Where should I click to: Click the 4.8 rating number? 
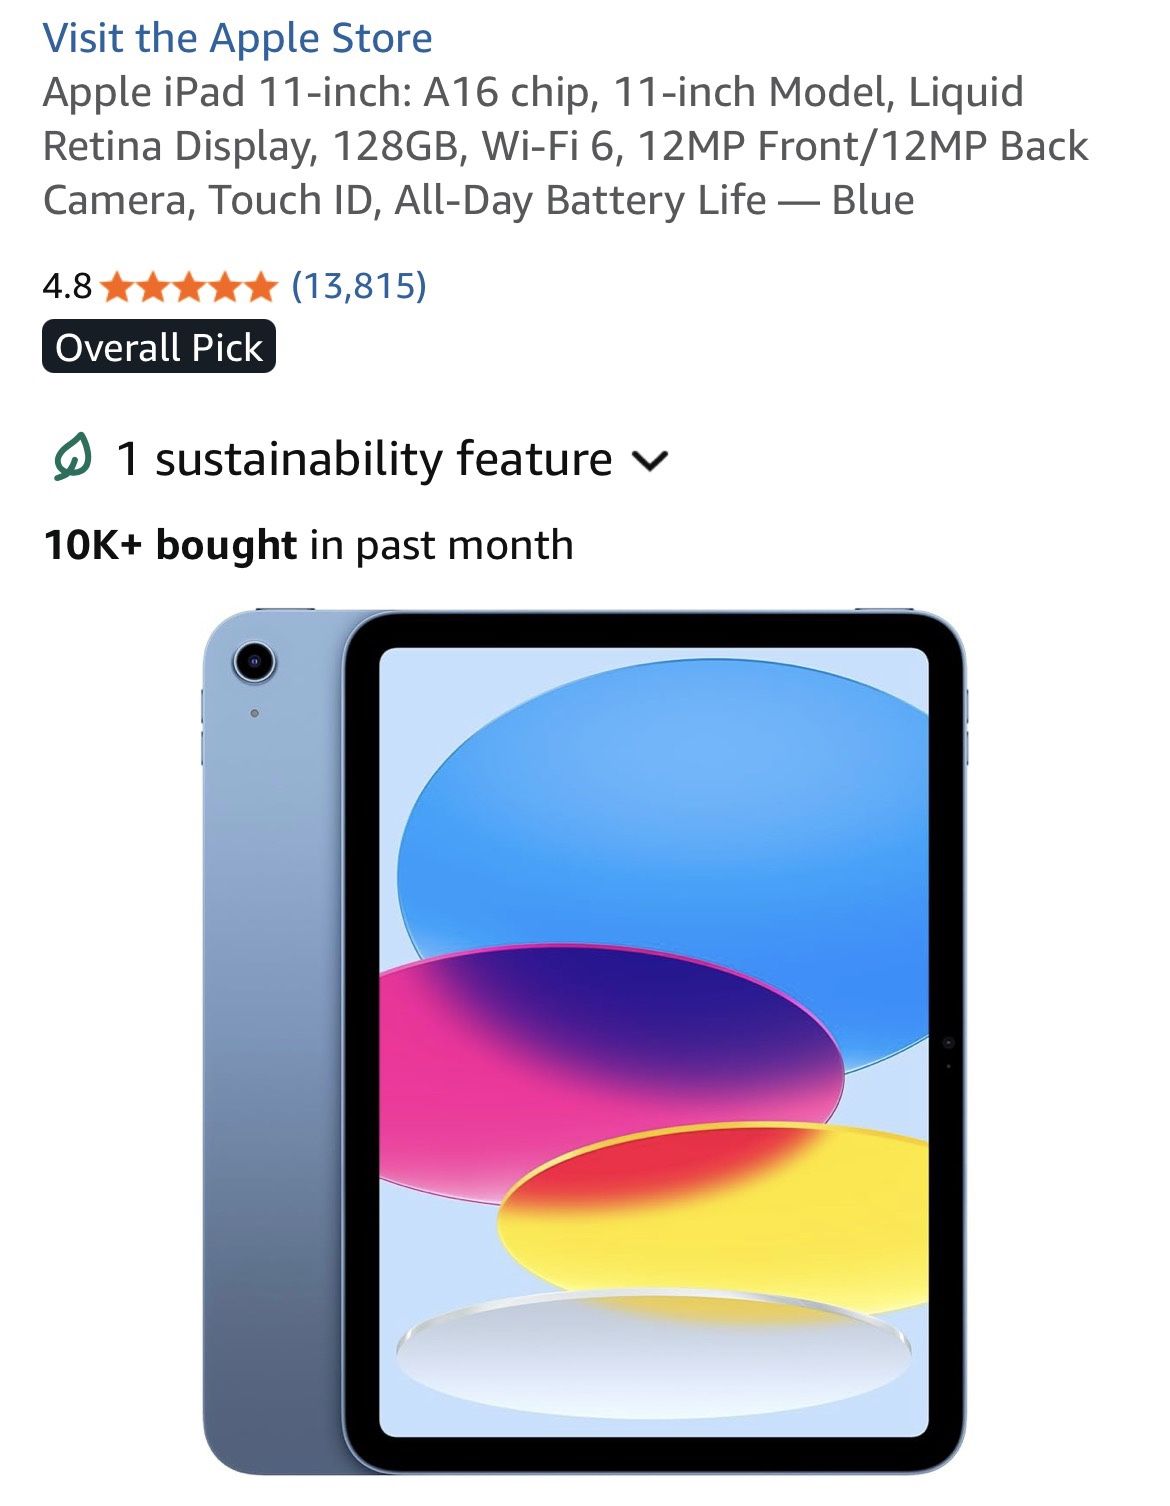point(66,289)
